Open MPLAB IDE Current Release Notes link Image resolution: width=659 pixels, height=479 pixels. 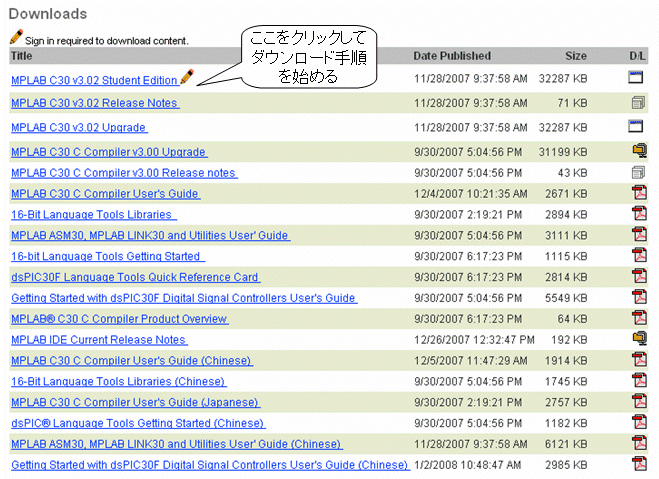click(x=99, y=340)
